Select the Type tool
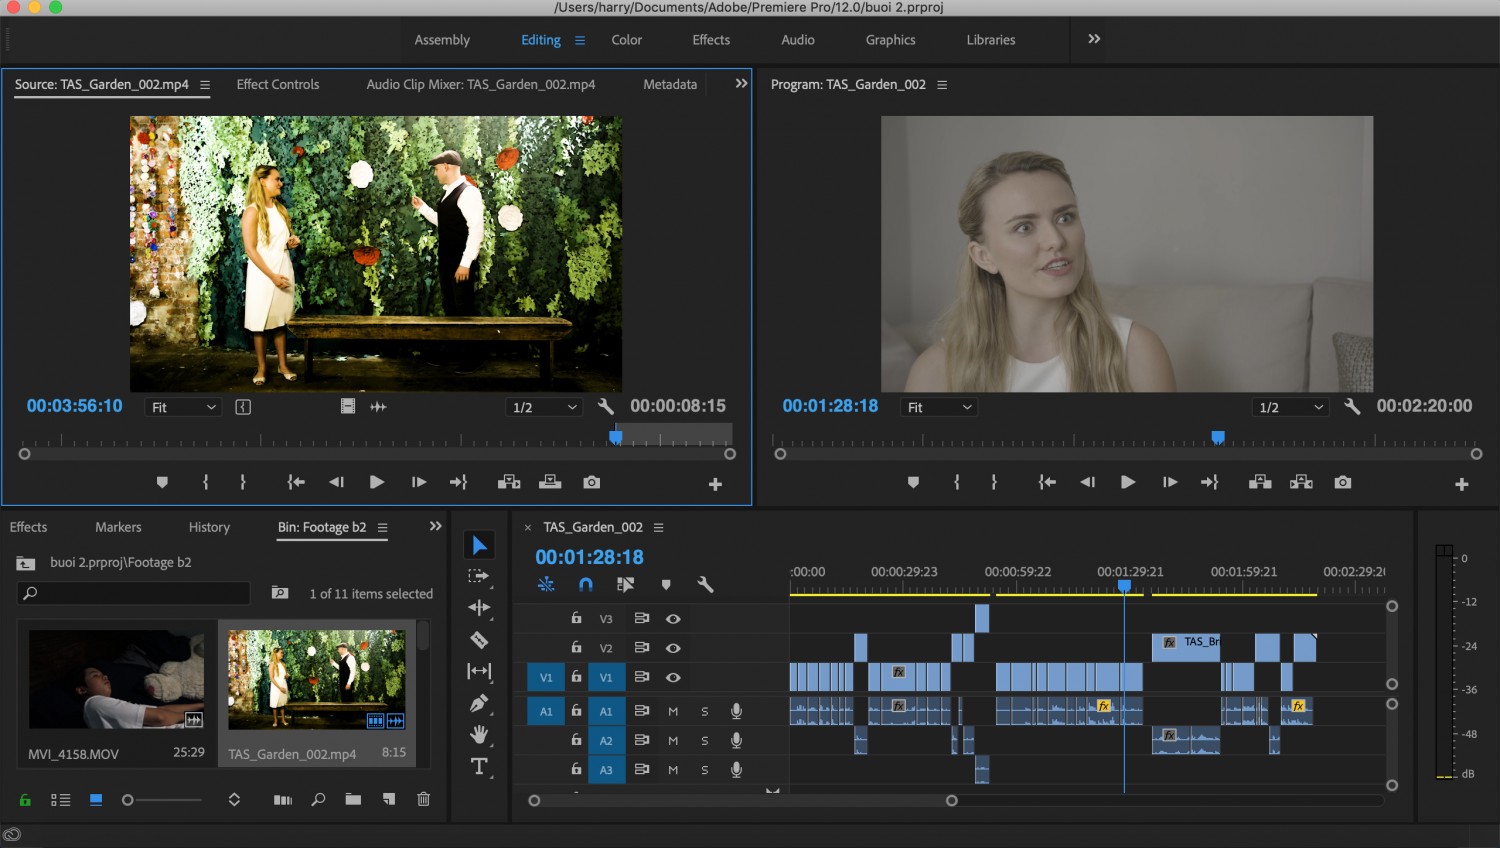1500x848 pixels. point(479,767)
